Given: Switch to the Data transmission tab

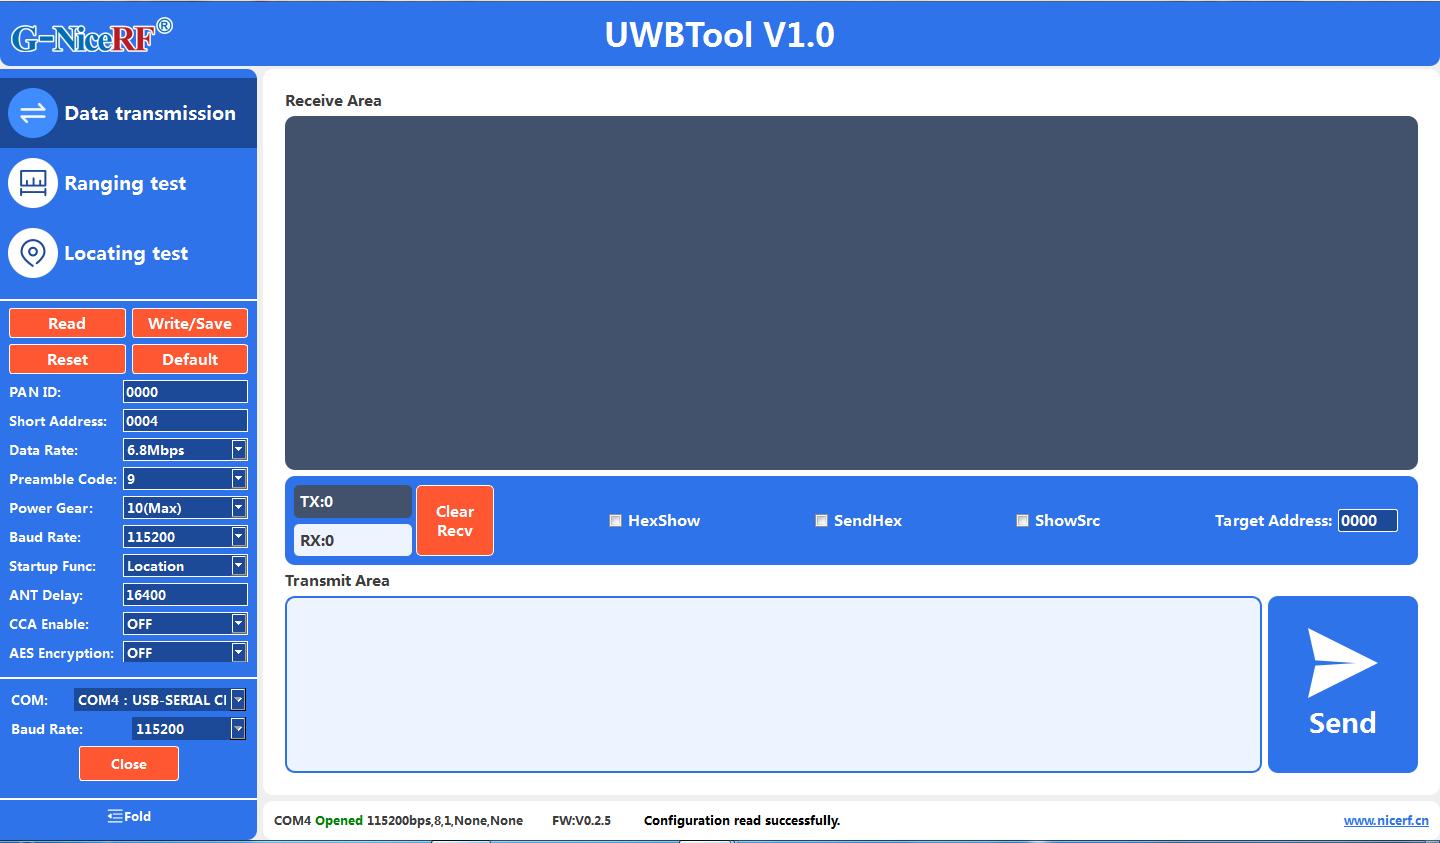Looking at the screenshot, I should [128, 113].
